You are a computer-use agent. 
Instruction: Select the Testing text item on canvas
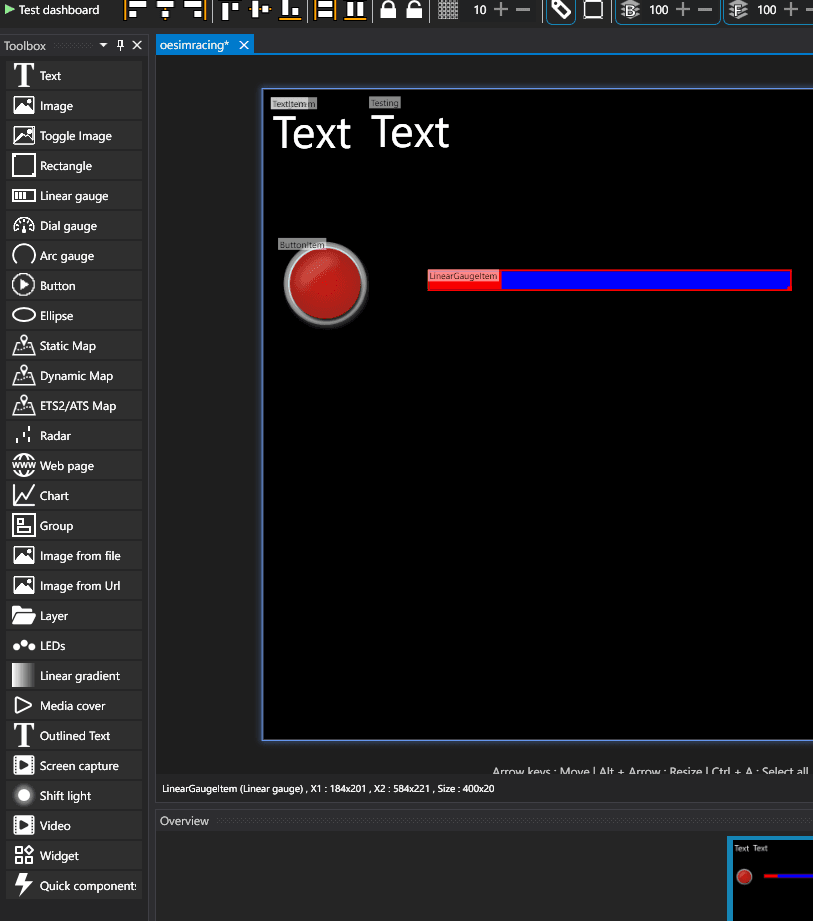(410, 133)
